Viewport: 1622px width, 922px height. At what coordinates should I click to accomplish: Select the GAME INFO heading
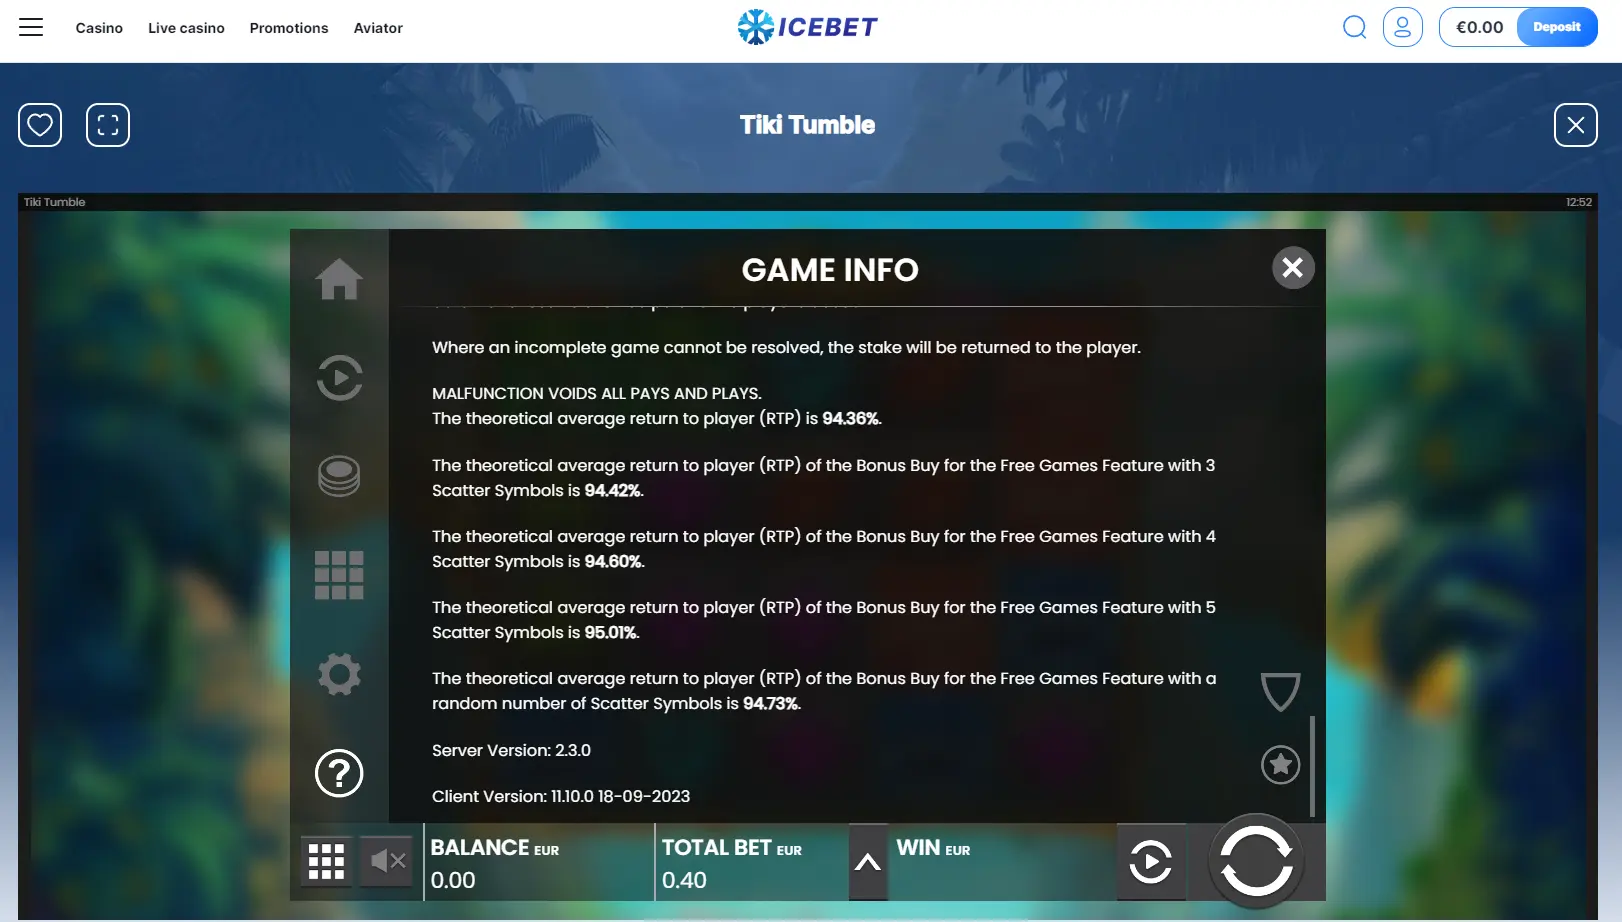[x=830, y=270]
